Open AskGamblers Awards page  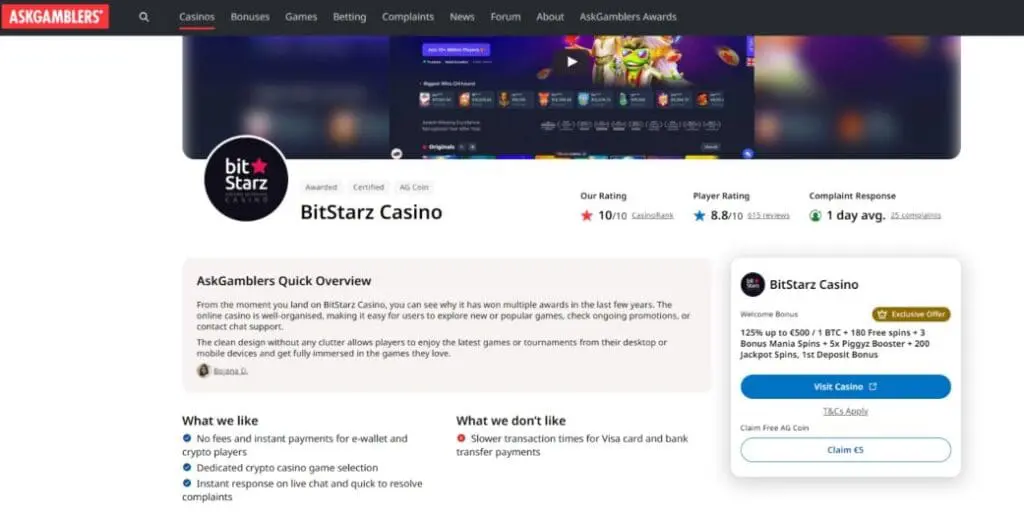click(x=628, y=17)
